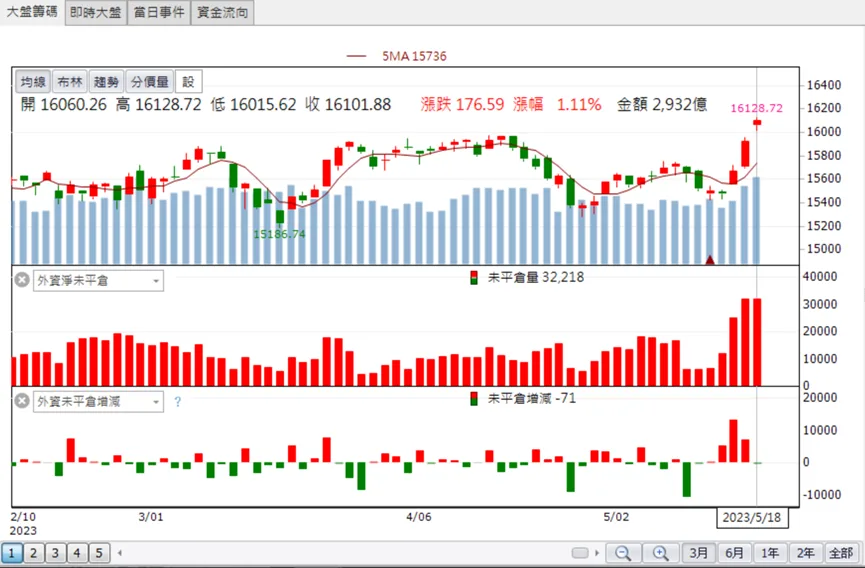865x568 pixels.
Task: Click the left arrow beside page buttons
Action: tap(120, 553)
